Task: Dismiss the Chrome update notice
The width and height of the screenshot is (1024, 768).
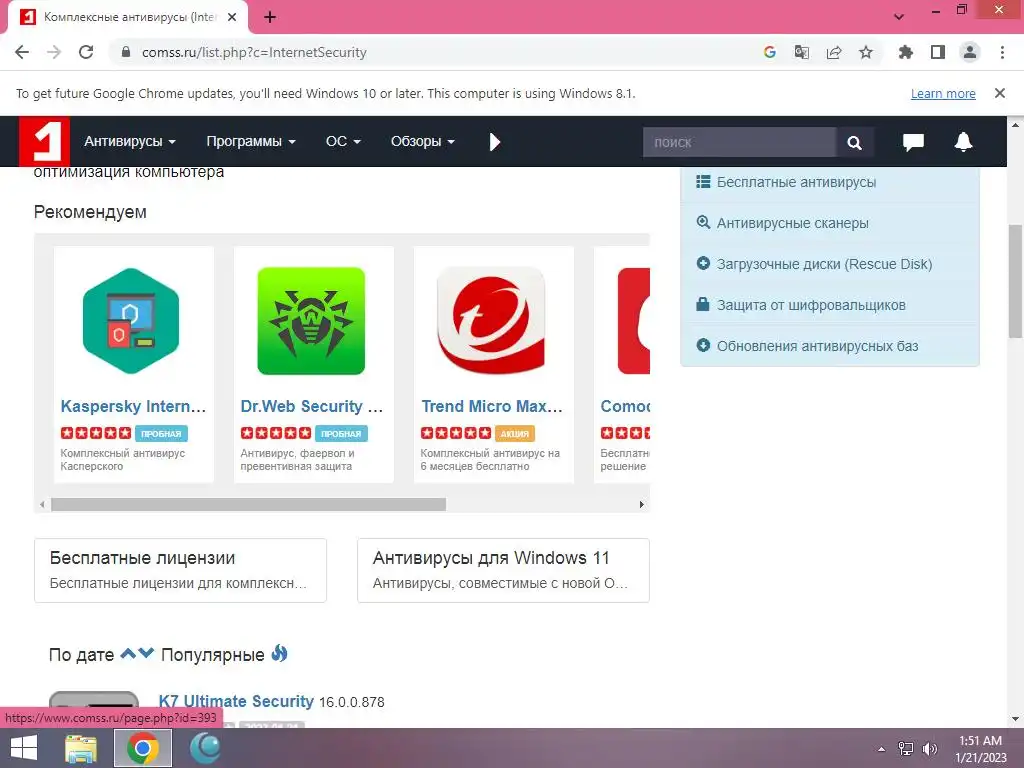Action: pyautogui.click(x=1000, y=93)
